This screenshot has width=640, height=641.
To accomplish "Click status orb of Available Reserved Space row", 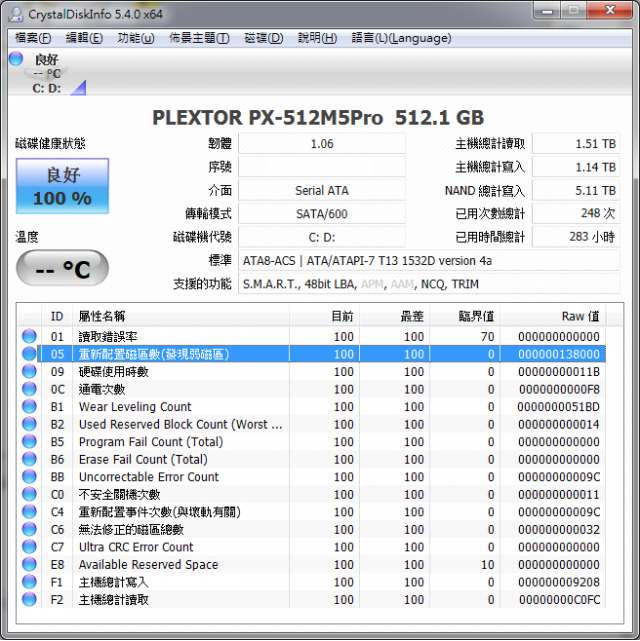I will pyautogui.click(x=29, y=564).
